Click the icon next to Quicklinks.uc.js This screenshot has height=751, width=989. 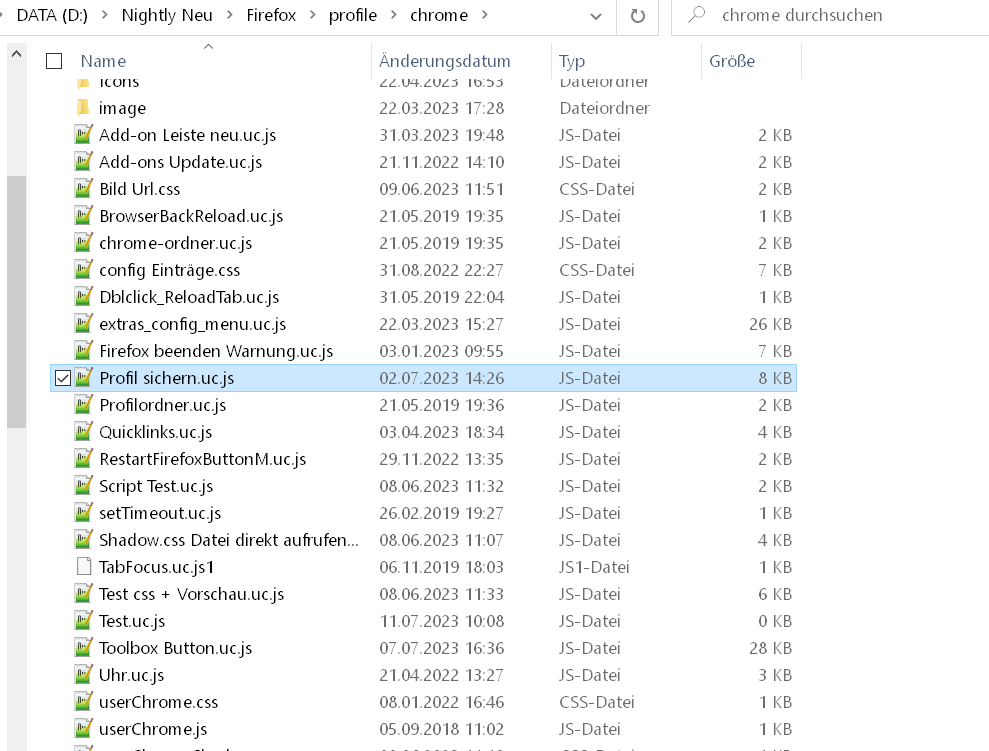pyautogui.click(x=84, y=432)
